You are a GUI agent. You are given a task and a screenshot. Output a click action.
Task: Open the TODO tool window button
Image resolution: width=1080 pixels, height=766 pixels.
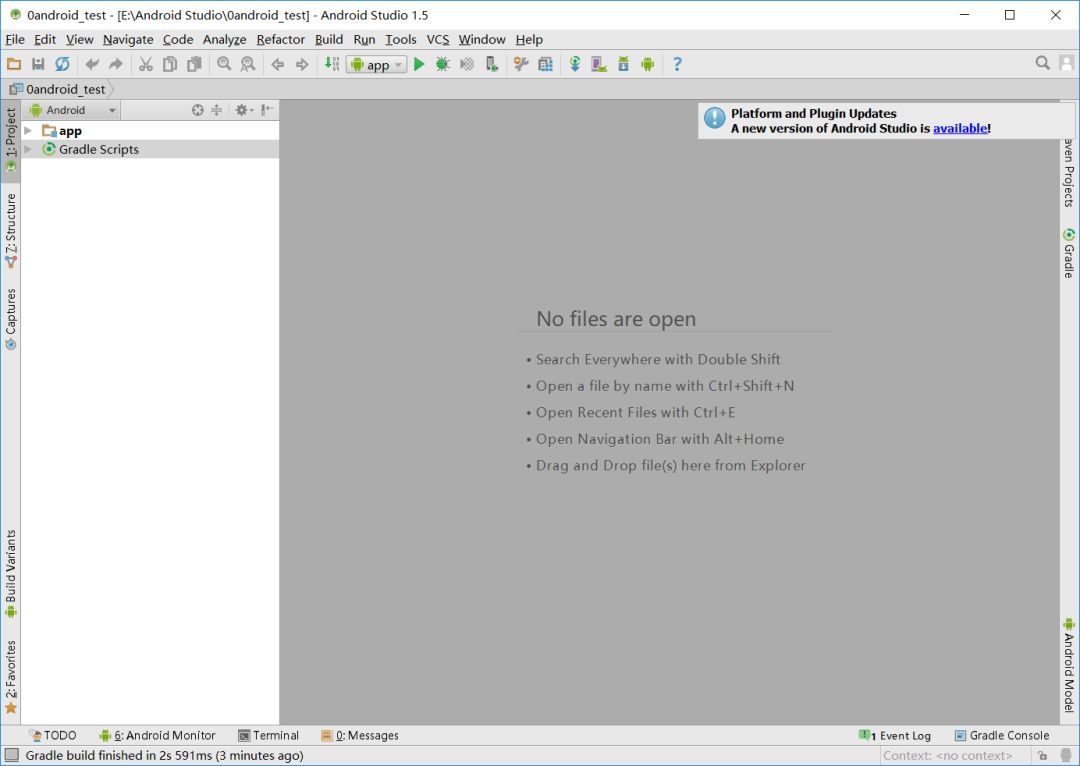(x=53, y=736)
